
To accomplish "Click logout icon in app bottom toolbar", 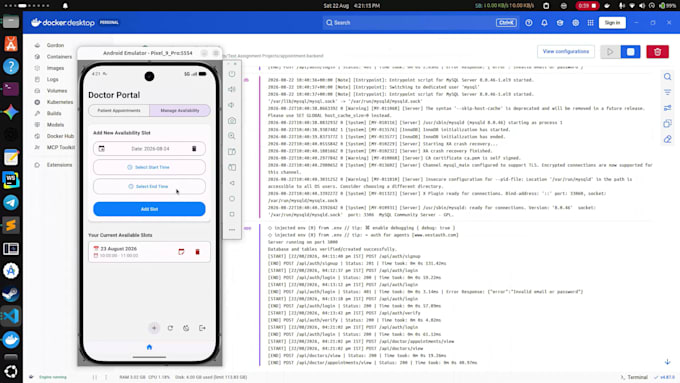I will 202,328.
